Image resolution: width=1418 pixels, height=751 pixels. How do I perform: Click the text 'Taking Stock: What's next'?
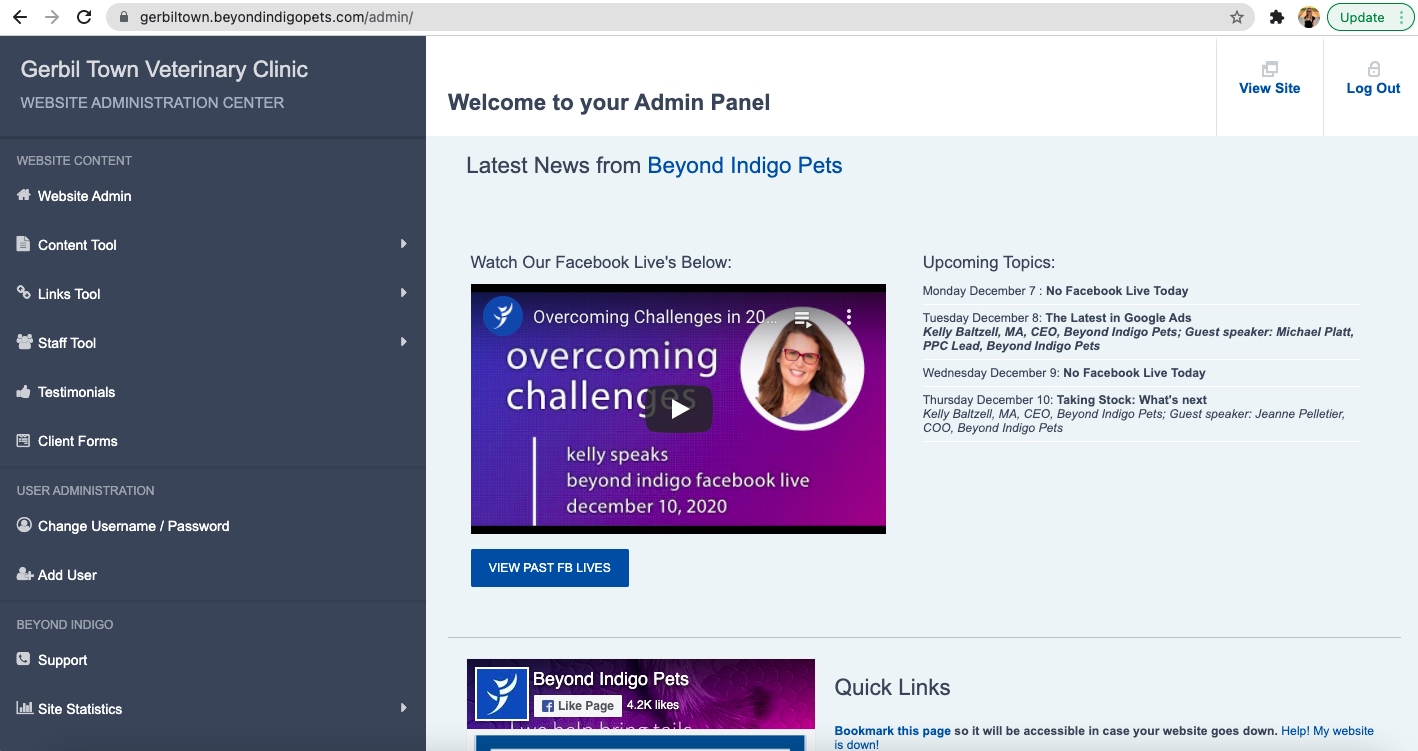tap(1132, 400)
